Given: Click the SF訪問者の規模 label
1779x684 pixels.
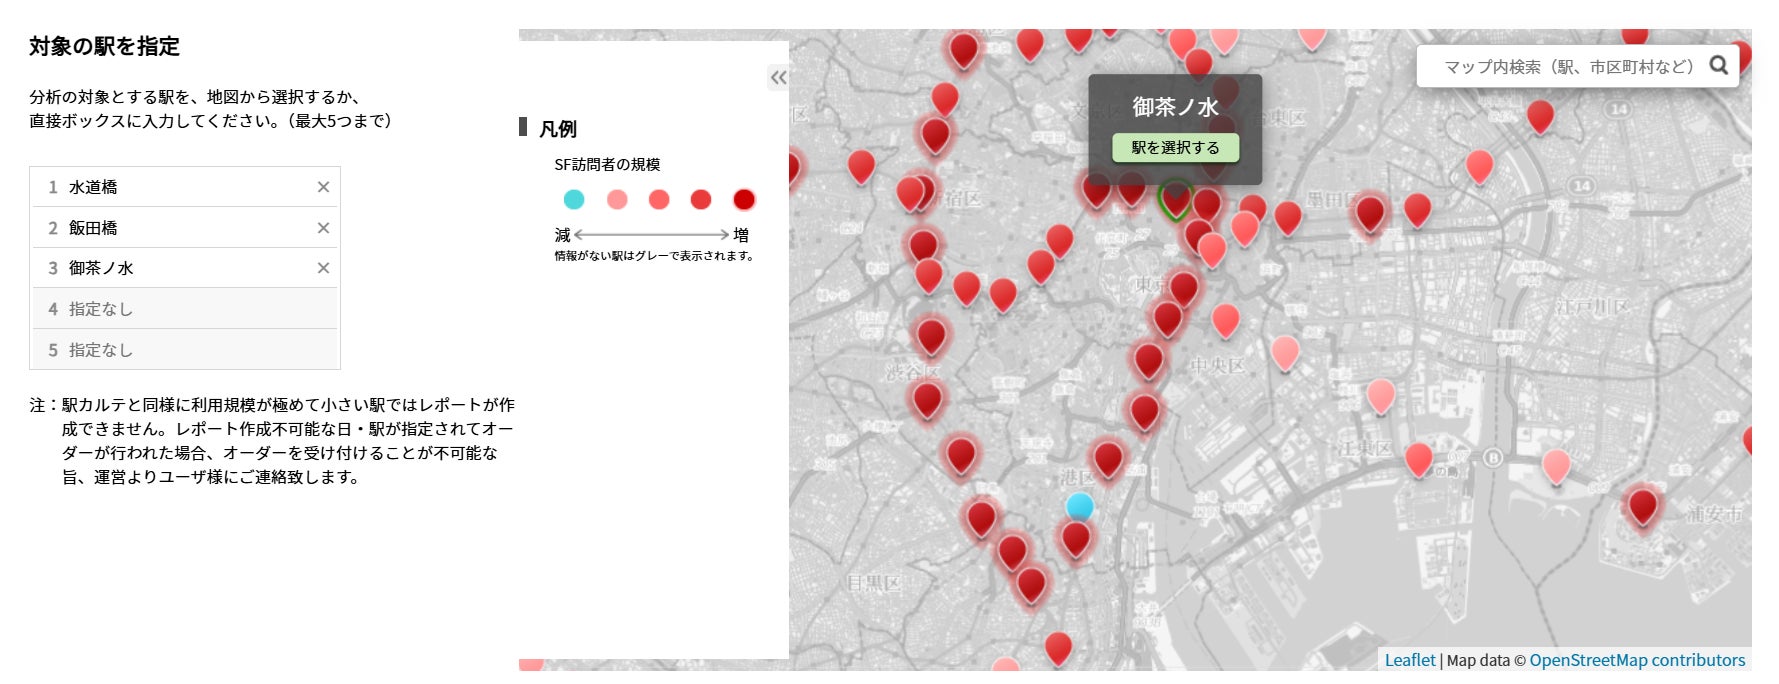Looking at the screenshot, I should click(x=607, y=164).
